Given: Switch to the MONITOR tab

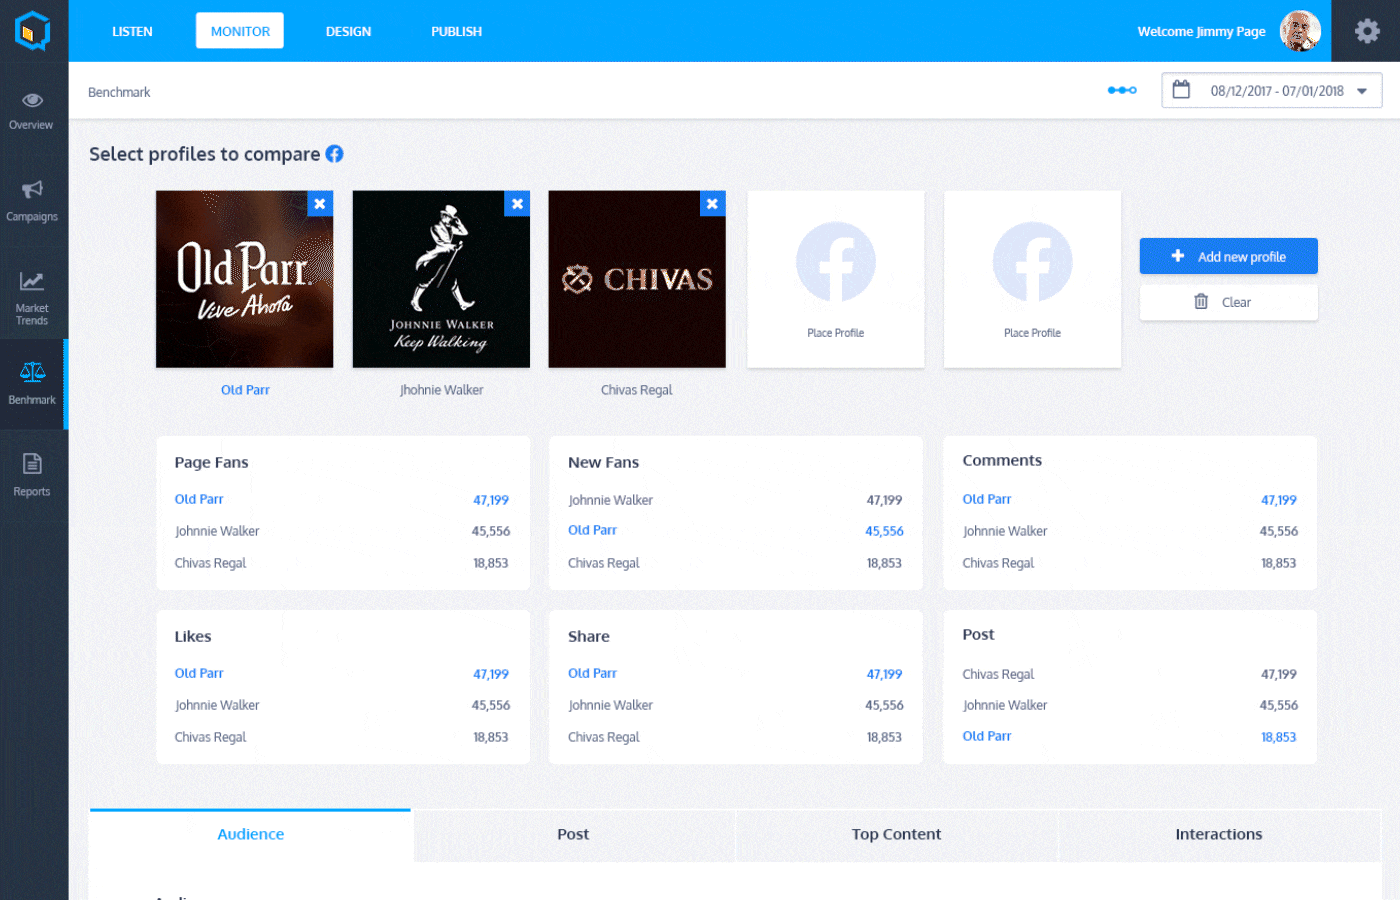Looking at the screenshot, I should point(240,31).
